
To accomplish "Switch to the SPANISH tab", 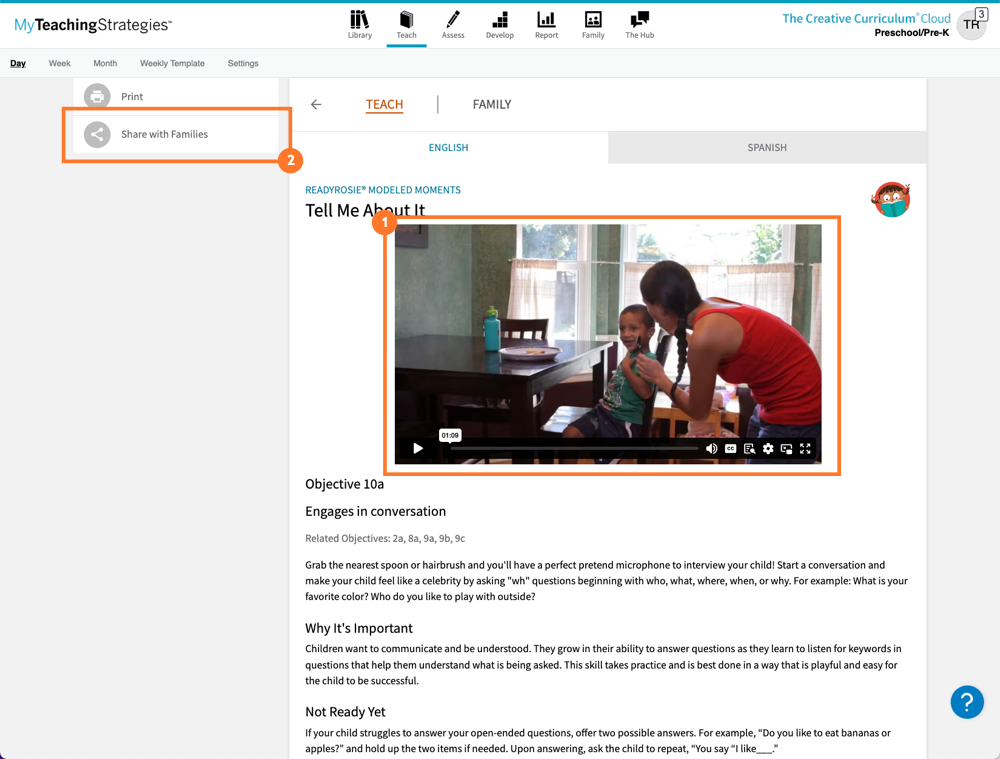I will tap(767, 147).
